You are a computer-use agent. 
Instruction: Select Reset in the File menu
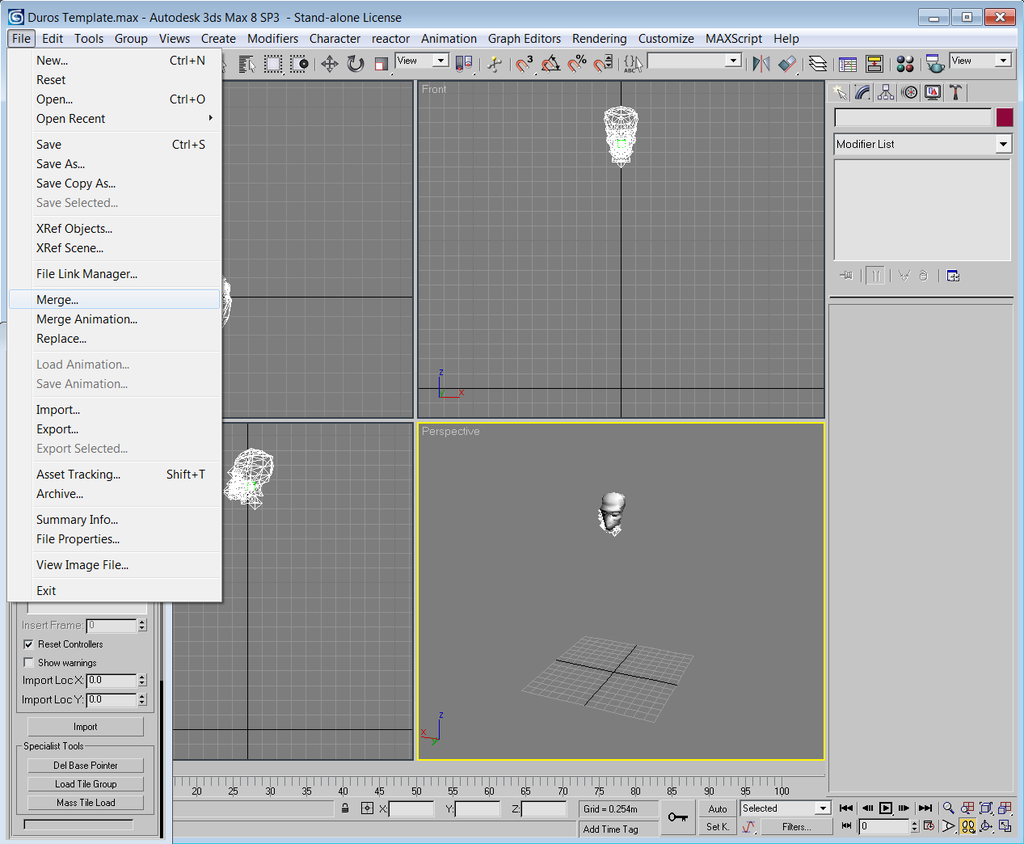[114, 80]
